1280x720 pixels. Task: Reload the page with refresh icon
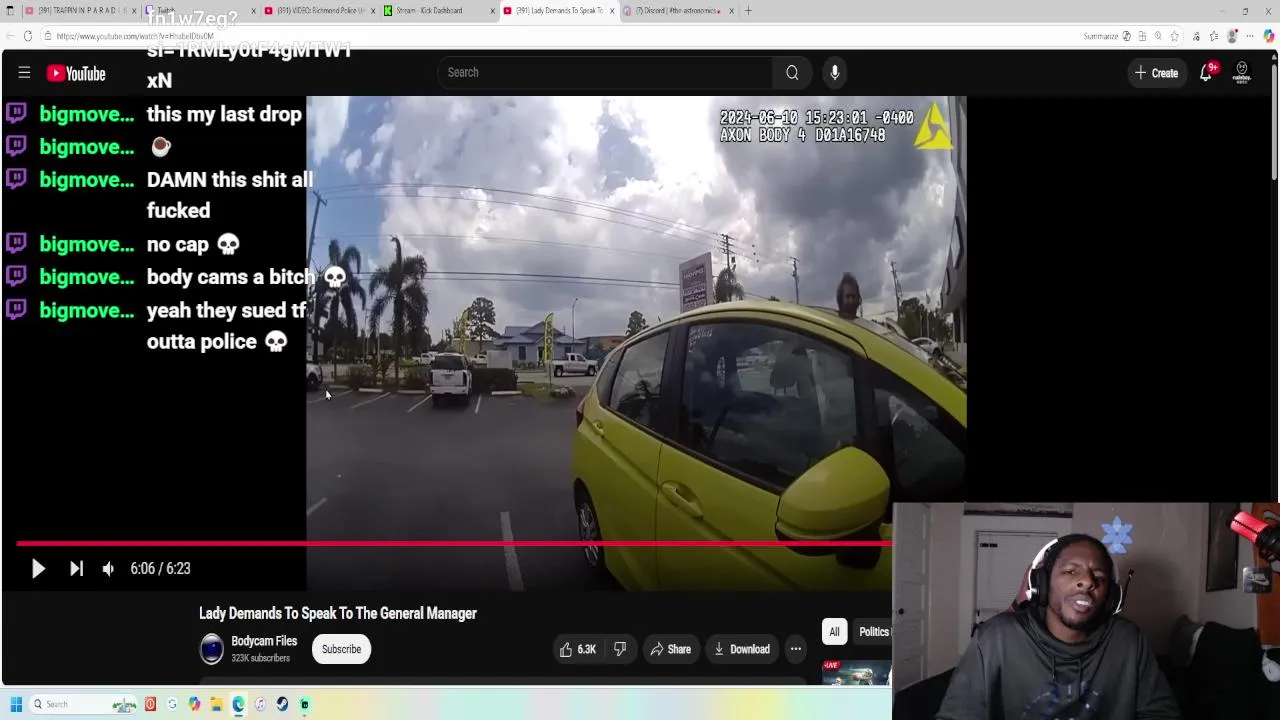coord(27,36)
